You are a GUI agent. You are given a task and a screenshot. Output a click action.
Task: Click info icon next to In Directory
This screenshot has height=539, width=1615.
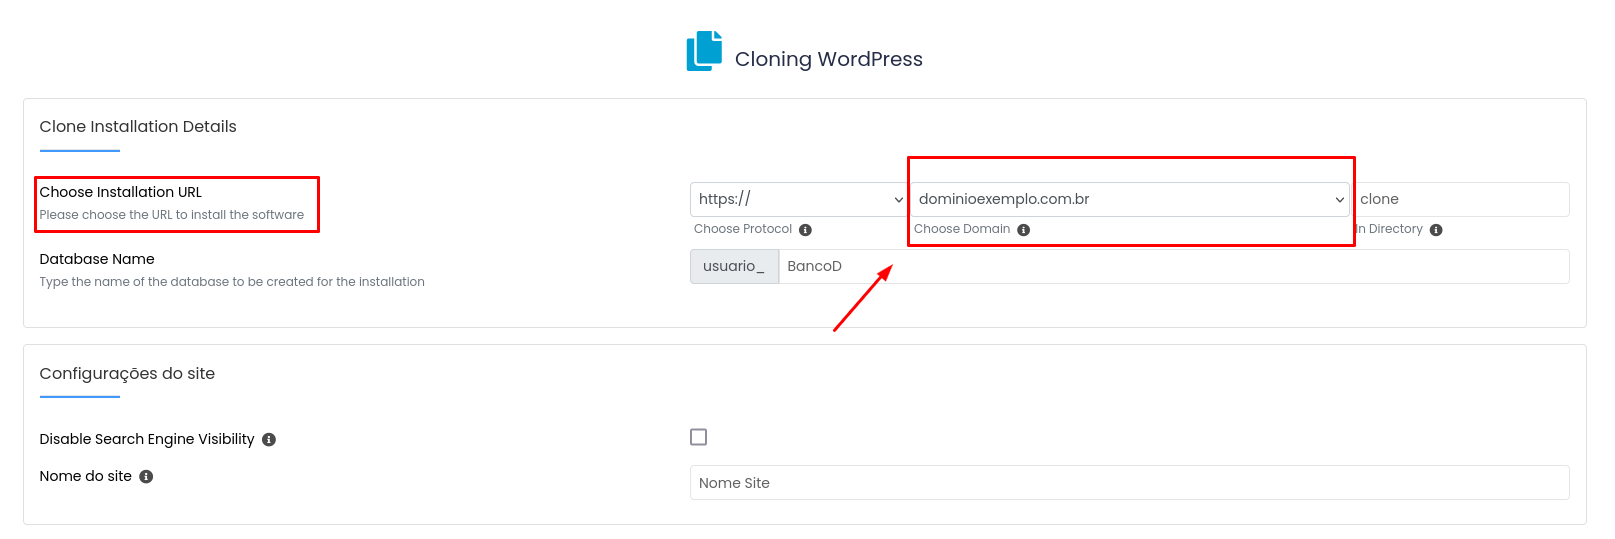pyautogui.click(x=1436, y=230)
